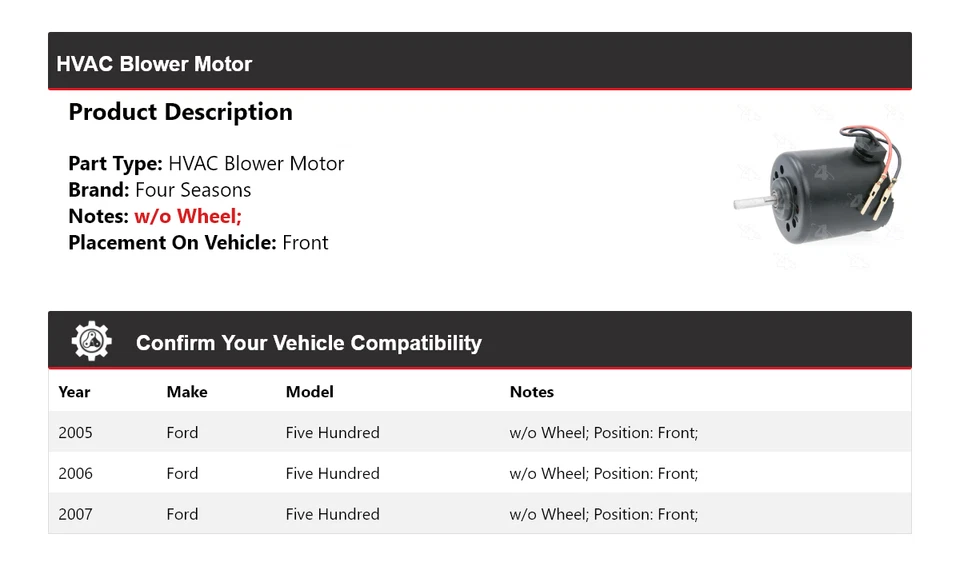This screenshot has width=960, height=566.
Task: Open the blower motor product image
Action: coord(817,179)
